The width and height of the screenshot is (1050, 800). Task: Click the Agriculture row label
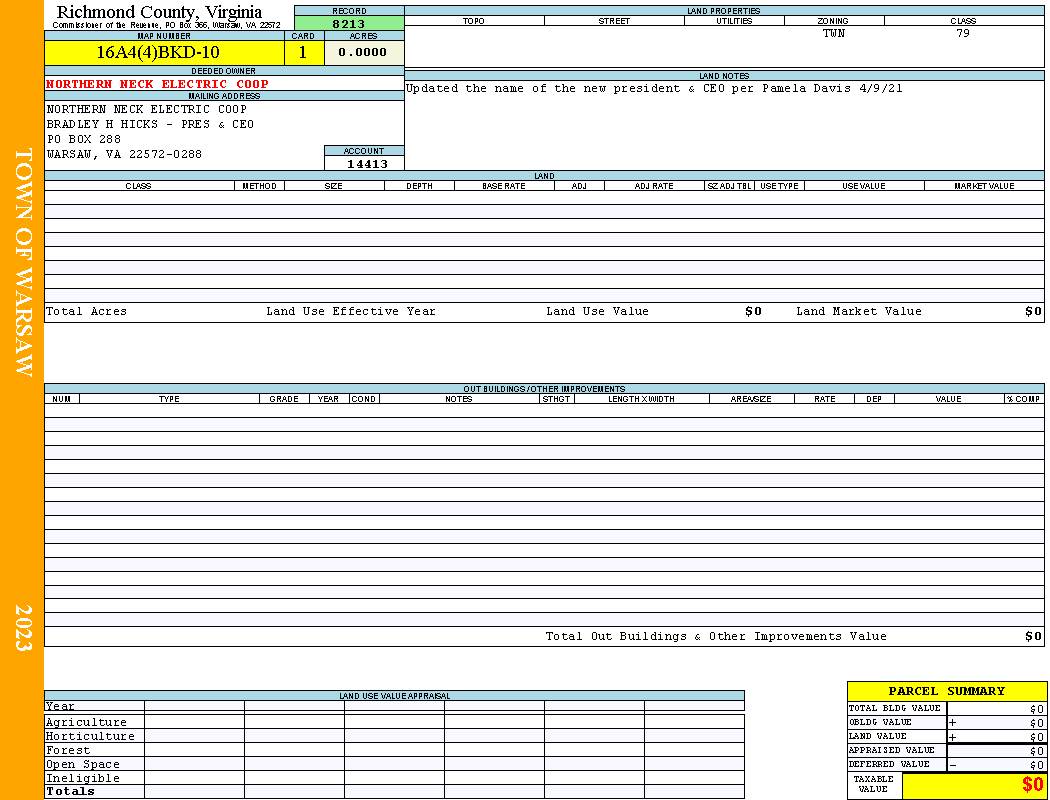pos(86,722)
